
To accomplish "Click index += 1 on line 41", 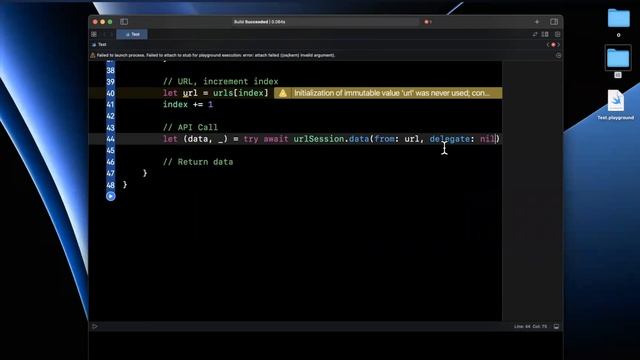I will (188, 104).
